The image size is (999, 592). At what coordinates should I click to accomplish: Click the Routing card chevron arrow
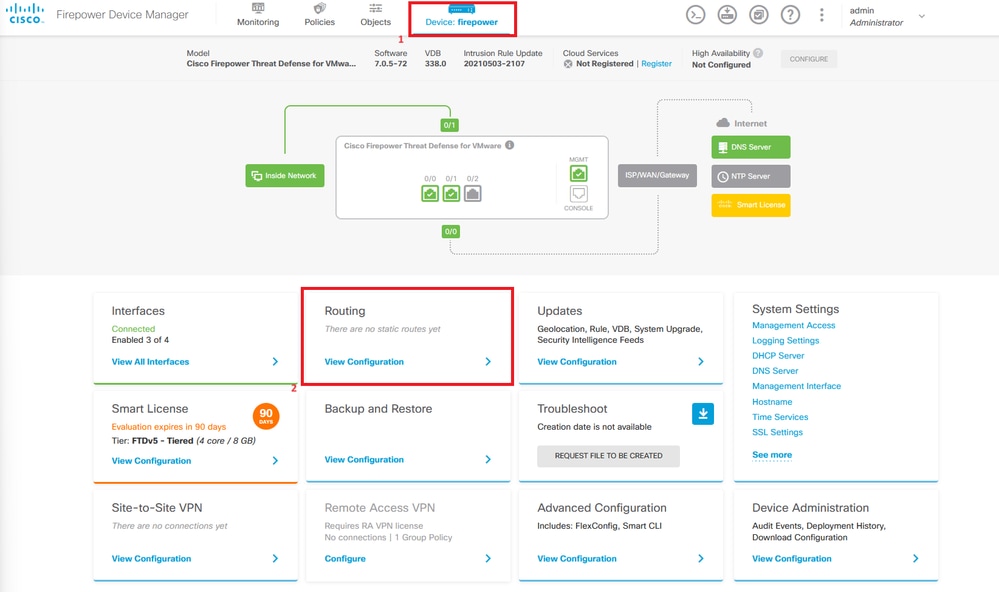(x=488, y=361)
